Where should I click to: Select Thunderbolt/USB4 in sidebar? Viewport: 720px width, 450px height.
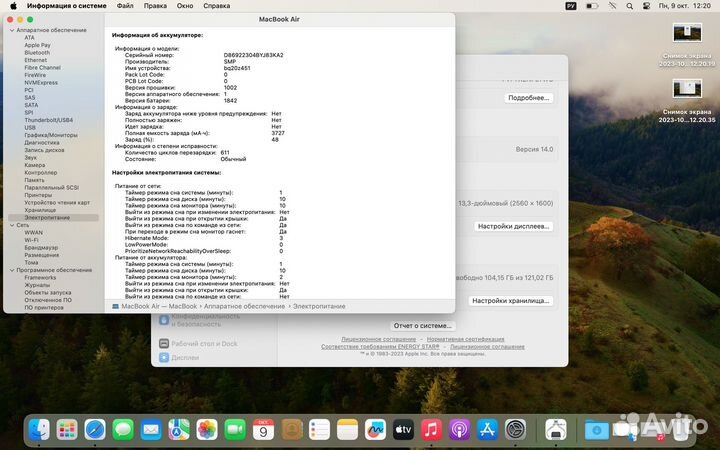tap(49, 120)
